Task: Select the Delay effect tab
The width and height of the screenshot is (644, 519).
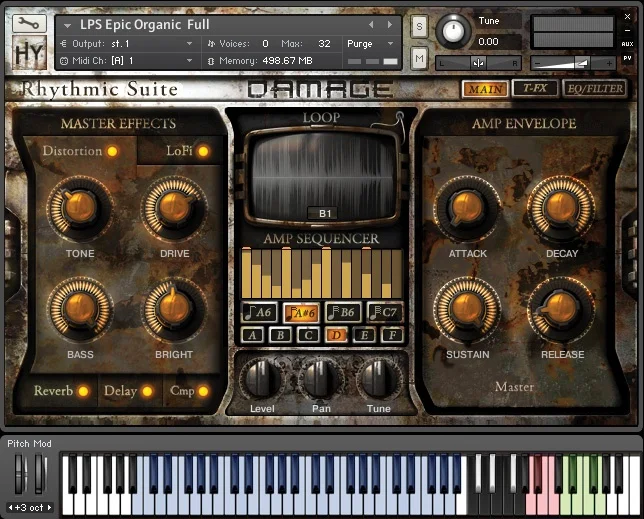Action: (x=120, y=391)
